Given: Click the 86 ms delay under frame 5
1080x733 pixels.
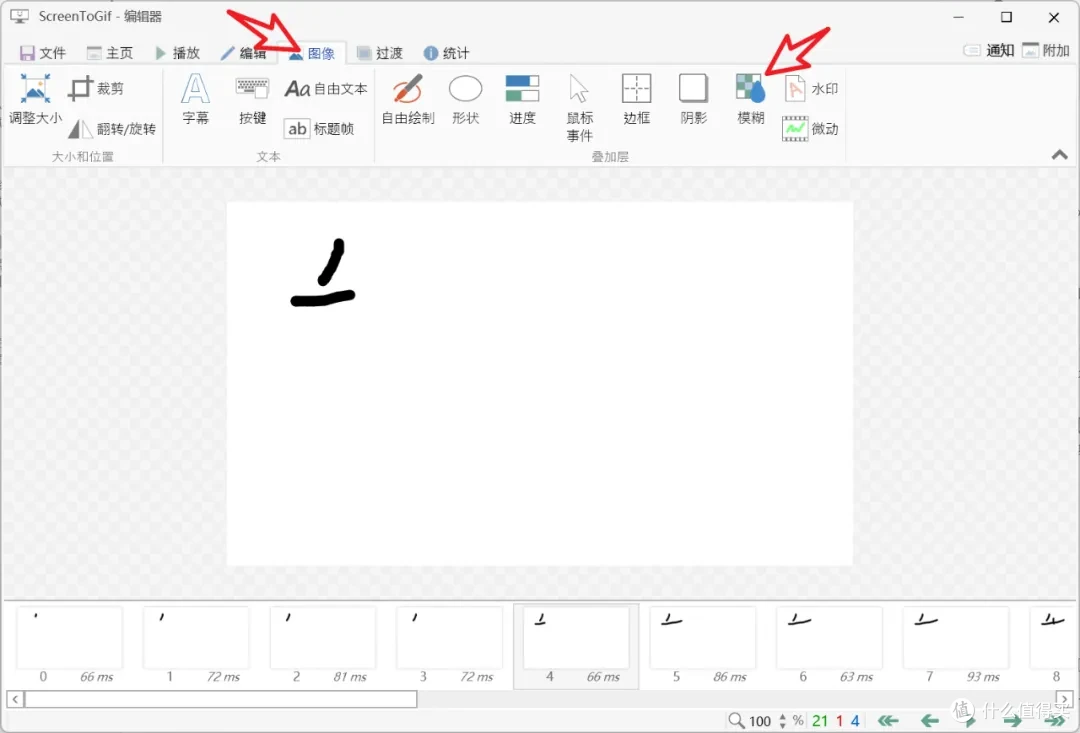Looking at the screenshot, I should 730,677.
